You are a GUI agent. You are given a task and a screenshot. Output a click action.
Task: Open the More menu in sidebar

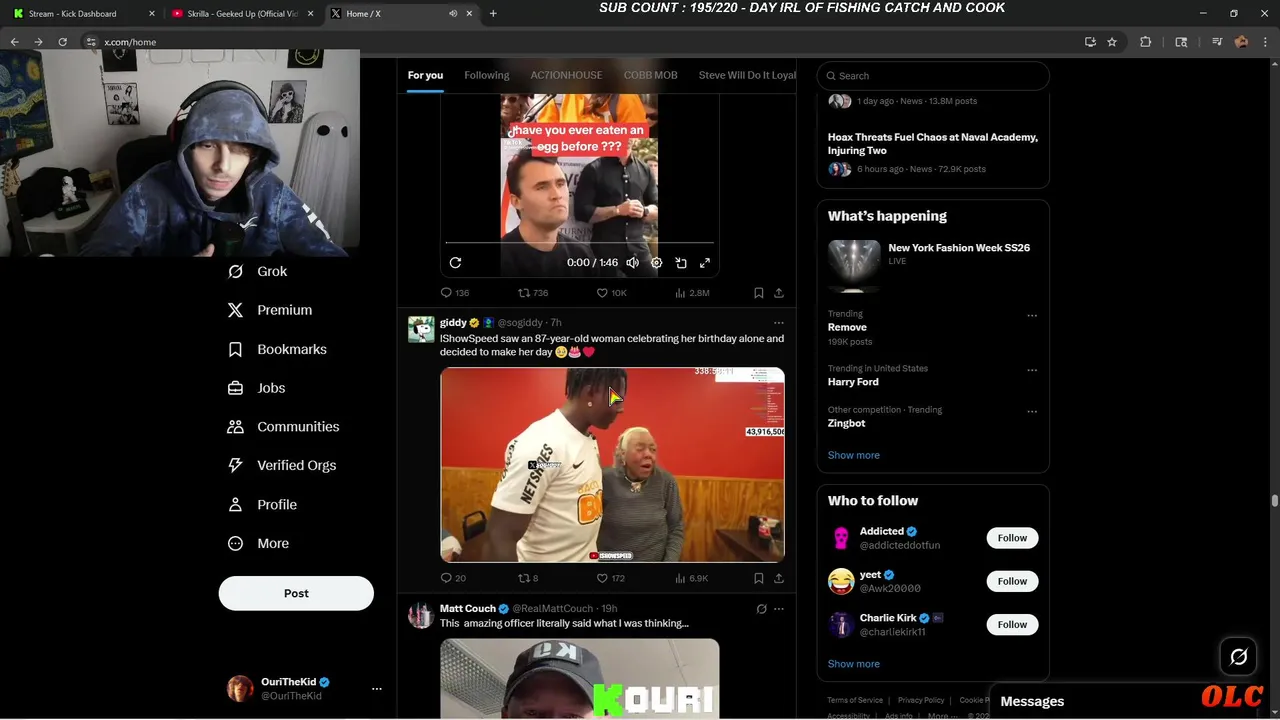coord(259,543)
